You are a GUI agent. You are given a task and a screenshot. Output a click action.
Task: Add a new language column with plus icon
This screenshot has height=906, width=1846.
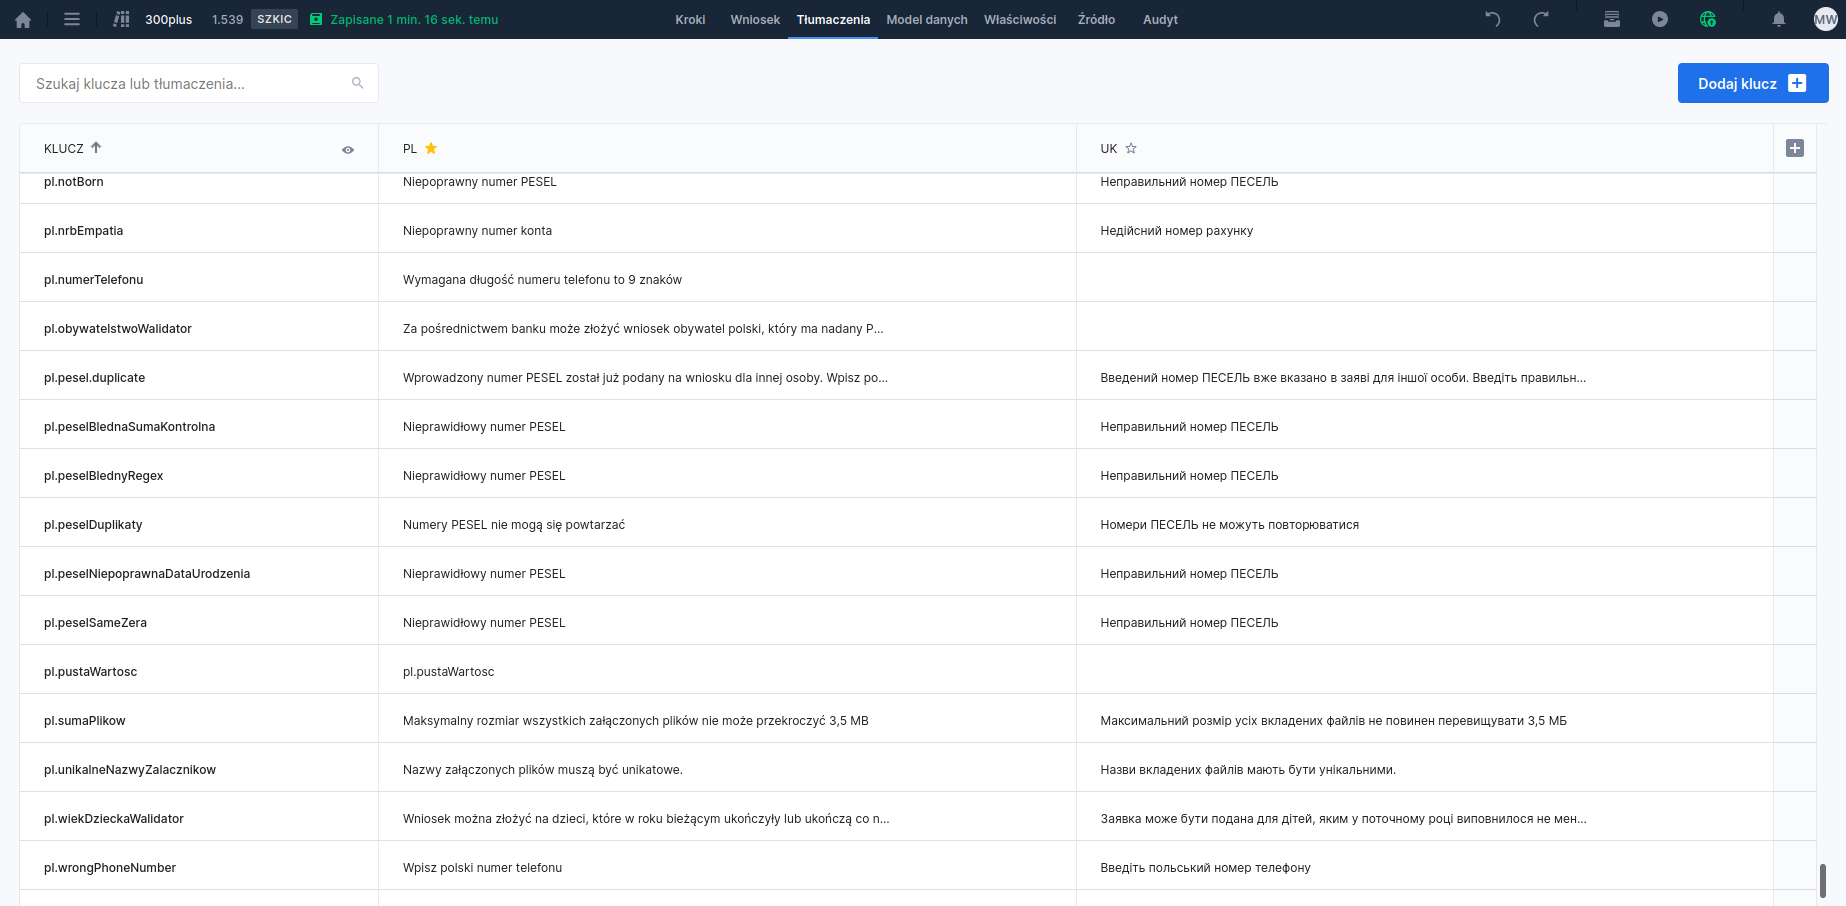pyautogui.click(x=1795, y=148)
